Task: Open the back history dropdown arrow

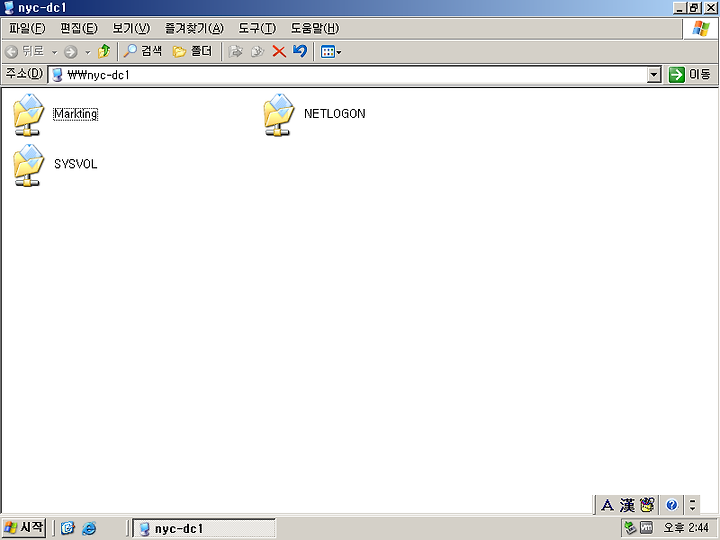Action: [54, 52]
